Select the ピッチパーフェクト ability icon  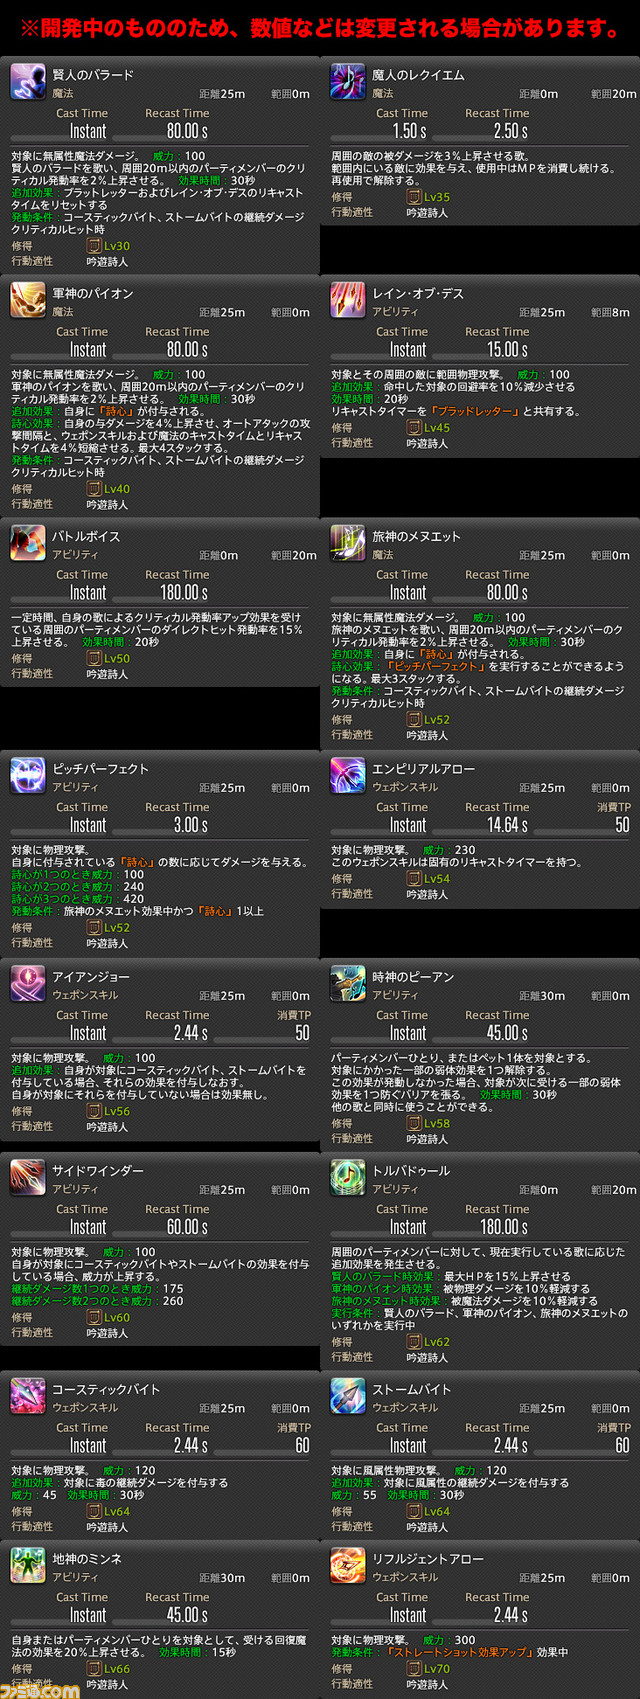click(28, 777)
